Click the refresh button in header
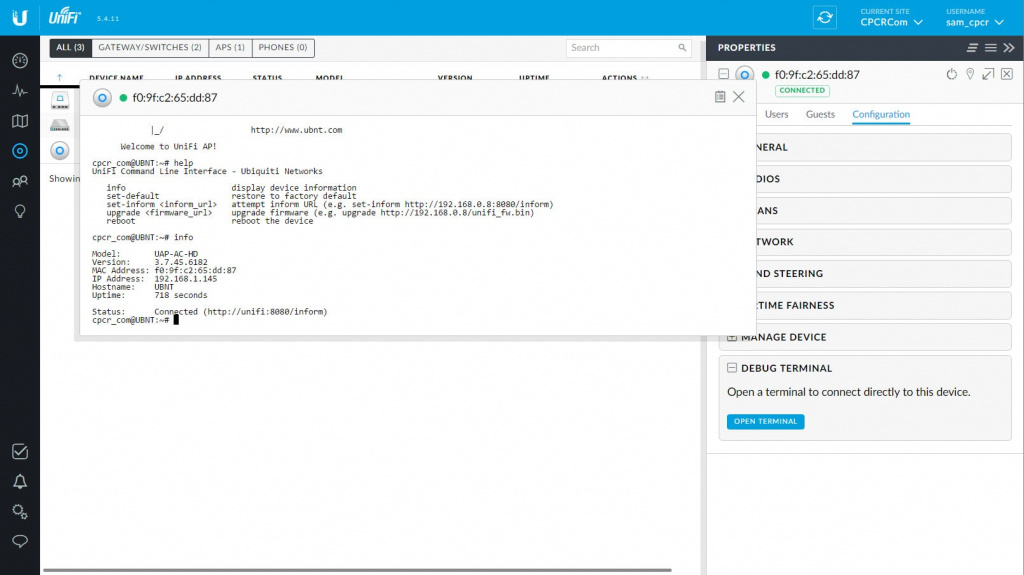Viewport: 1024px width, 575px height. coord(825,17)
